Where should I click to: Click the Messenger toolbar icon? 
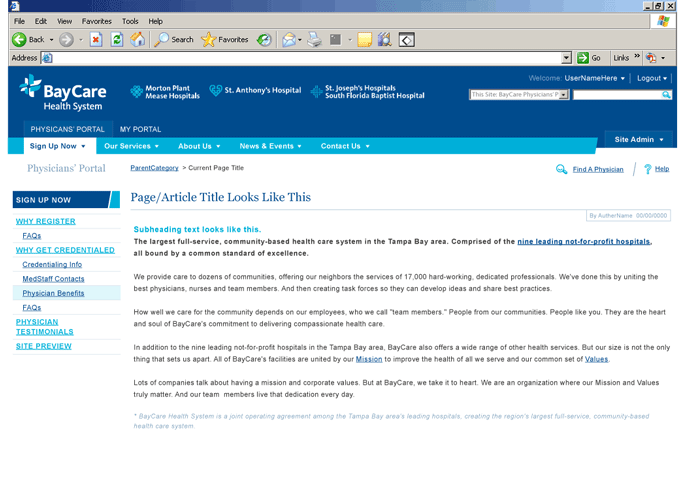pyautogui.click(x=385, y=40)
